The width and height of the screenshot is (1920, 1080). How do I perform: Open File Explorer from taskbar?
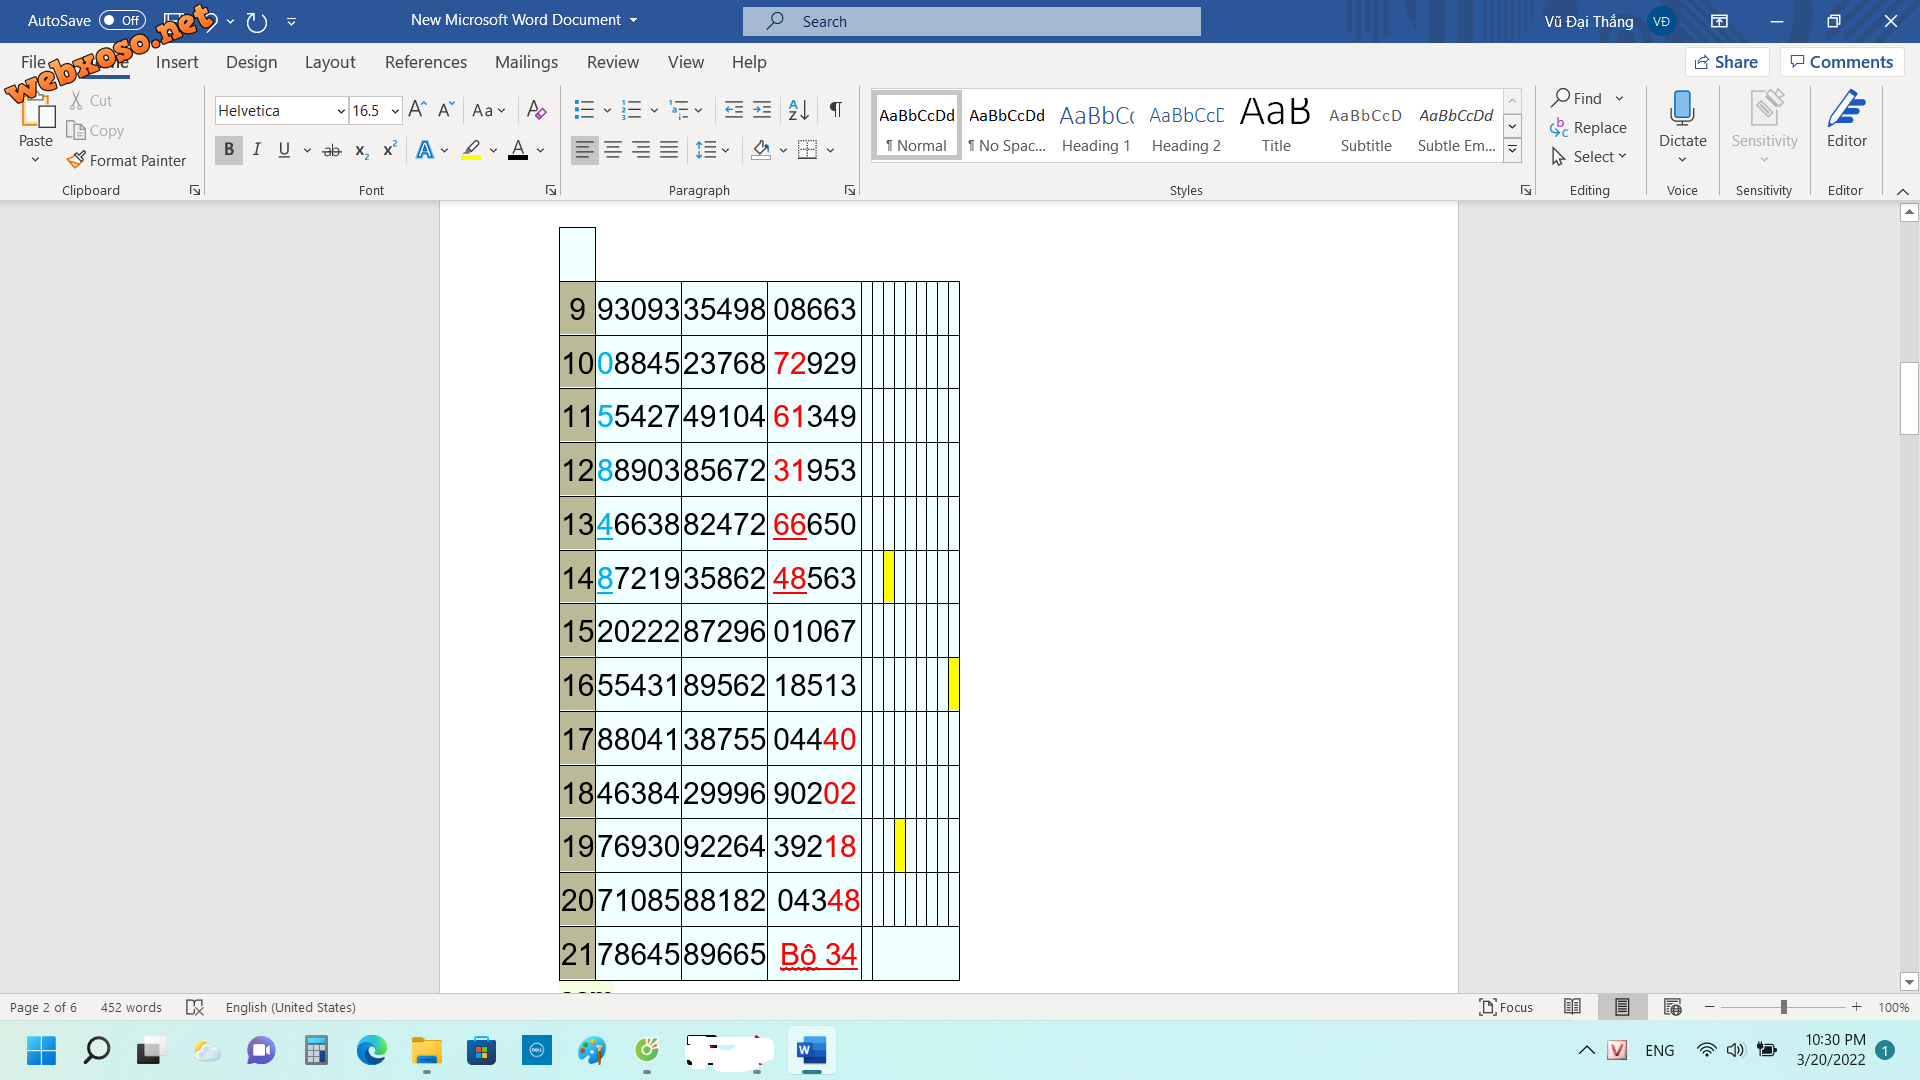(x=426, y=1050)
